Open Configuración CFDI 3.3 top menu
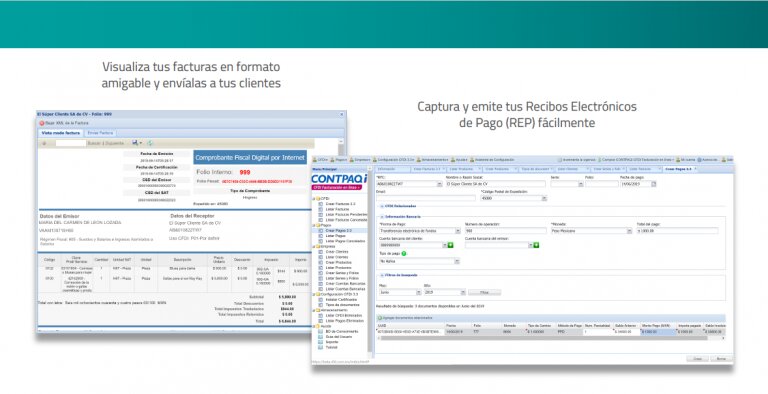Viewport: 768px width, 394px height. [393, 160]
